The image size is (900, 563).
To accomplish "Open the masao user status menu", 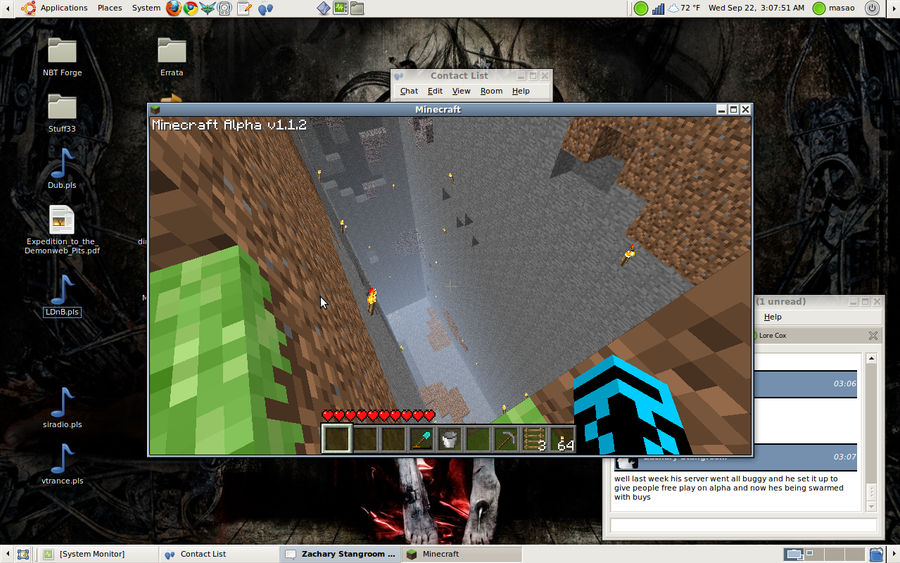I will pos(834,8).
